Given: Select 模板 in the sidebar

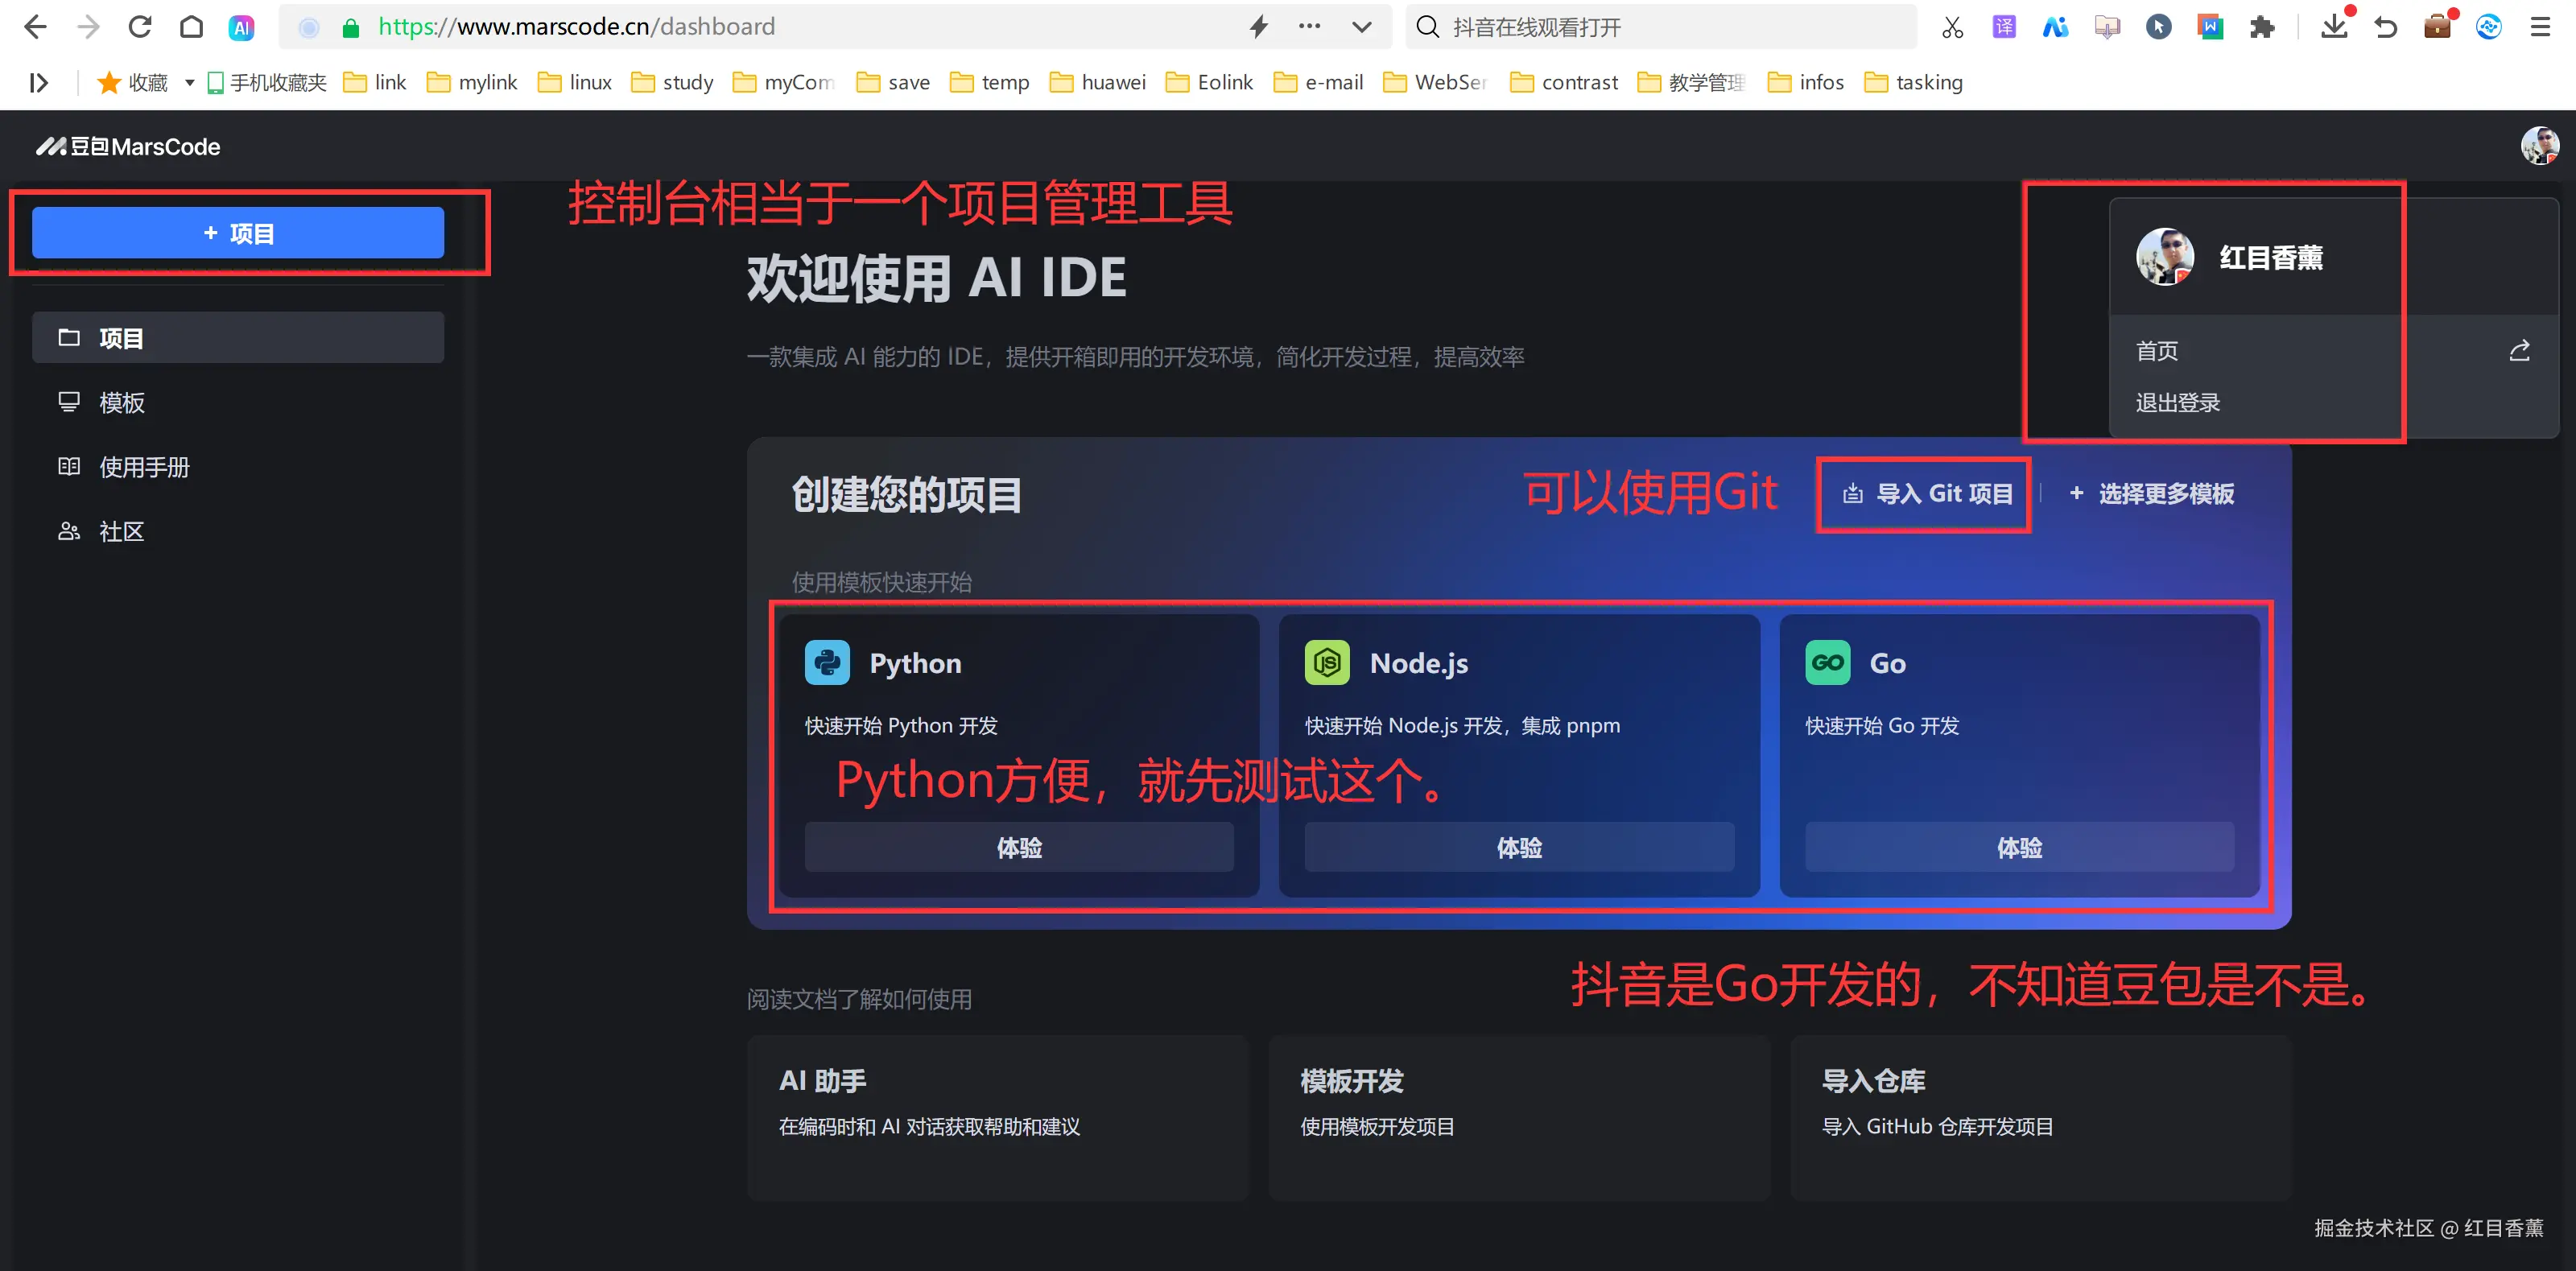Looking at the screenshot, I should 121,403.
